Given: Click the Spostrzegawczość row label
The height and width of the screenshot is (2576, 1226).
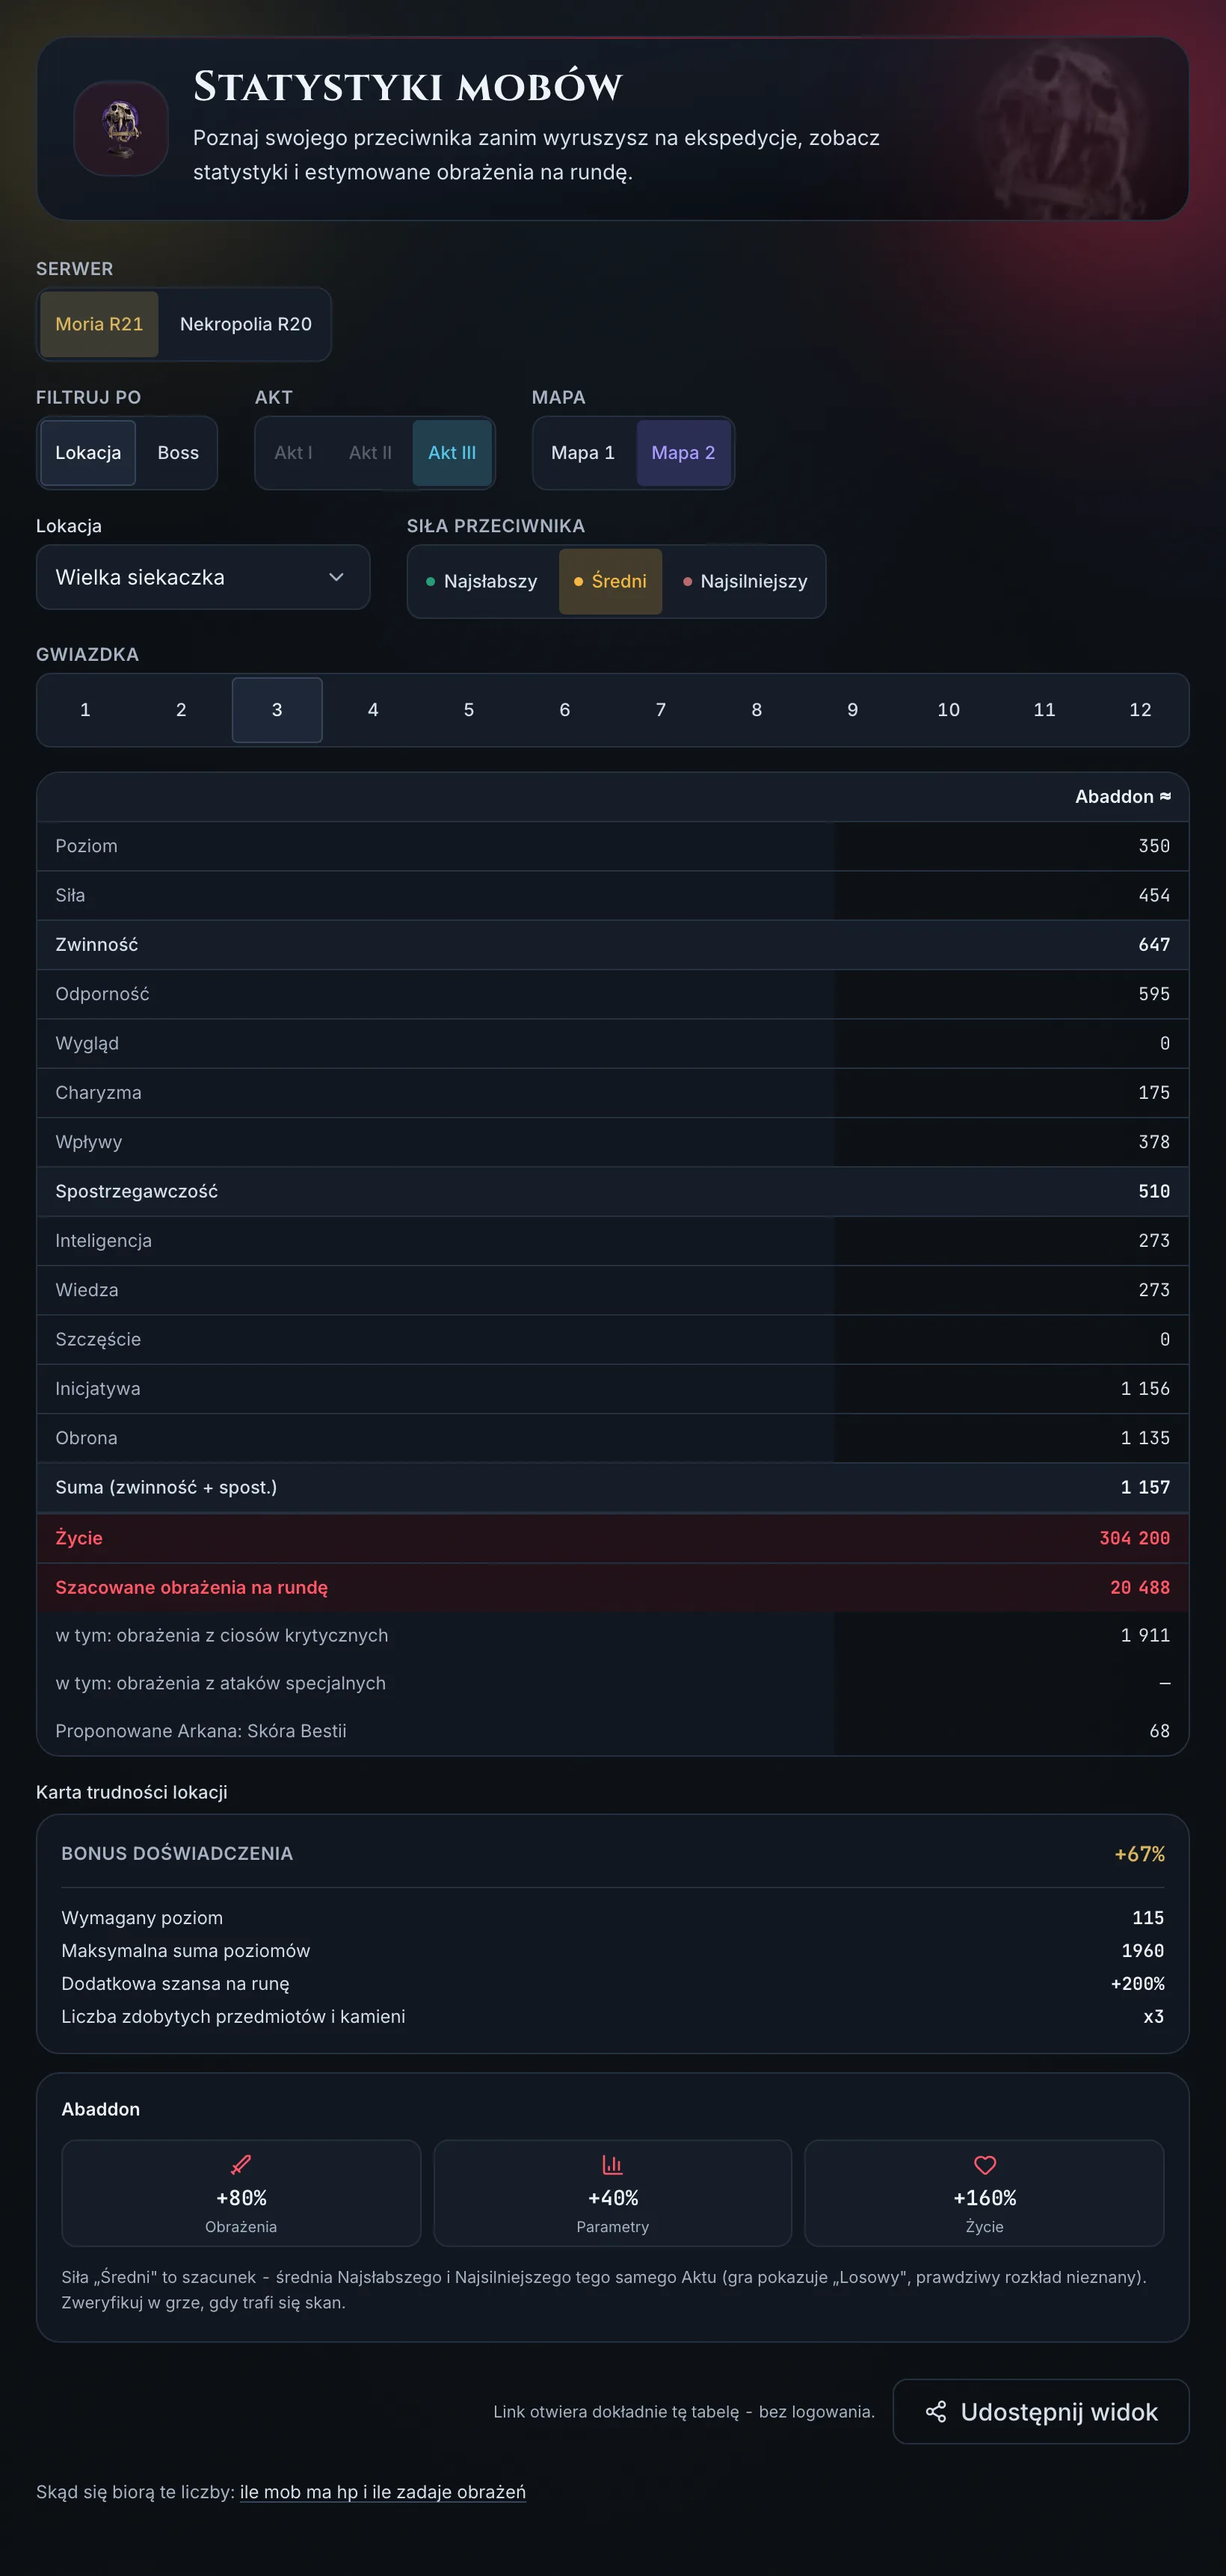Looking at the screenshot, I should (137, 1191).
